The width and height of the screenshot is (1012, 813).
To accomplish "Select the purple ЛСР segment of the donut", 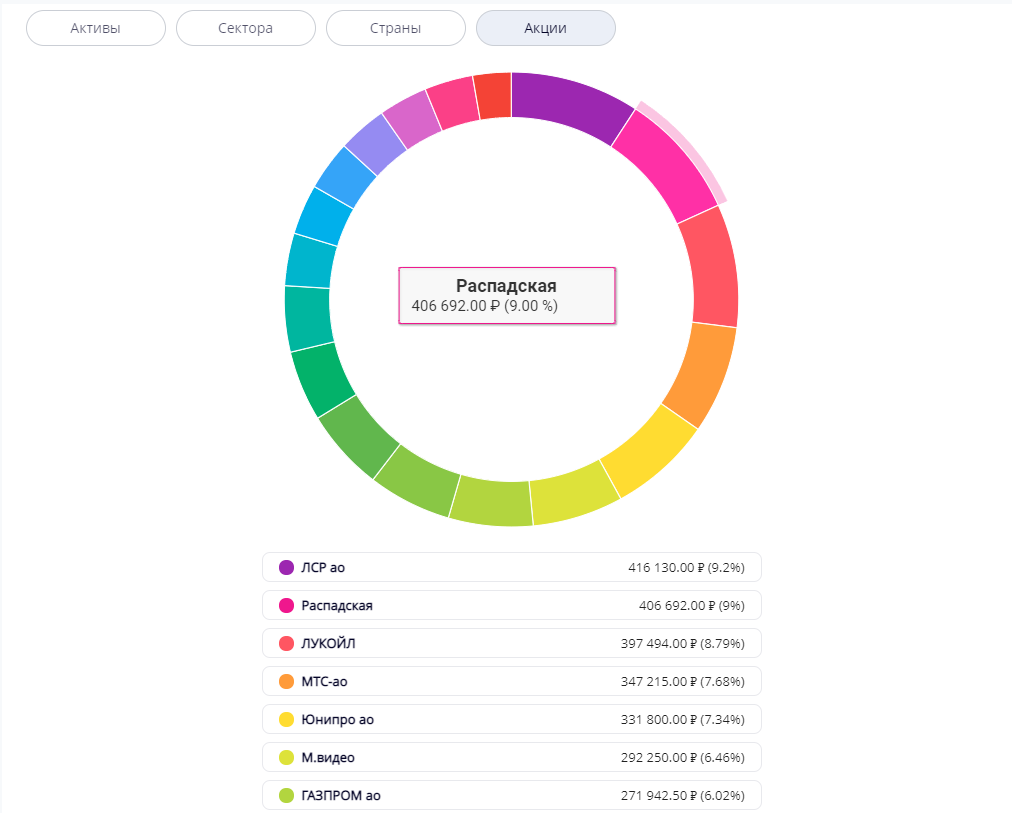I will (570, 105).
